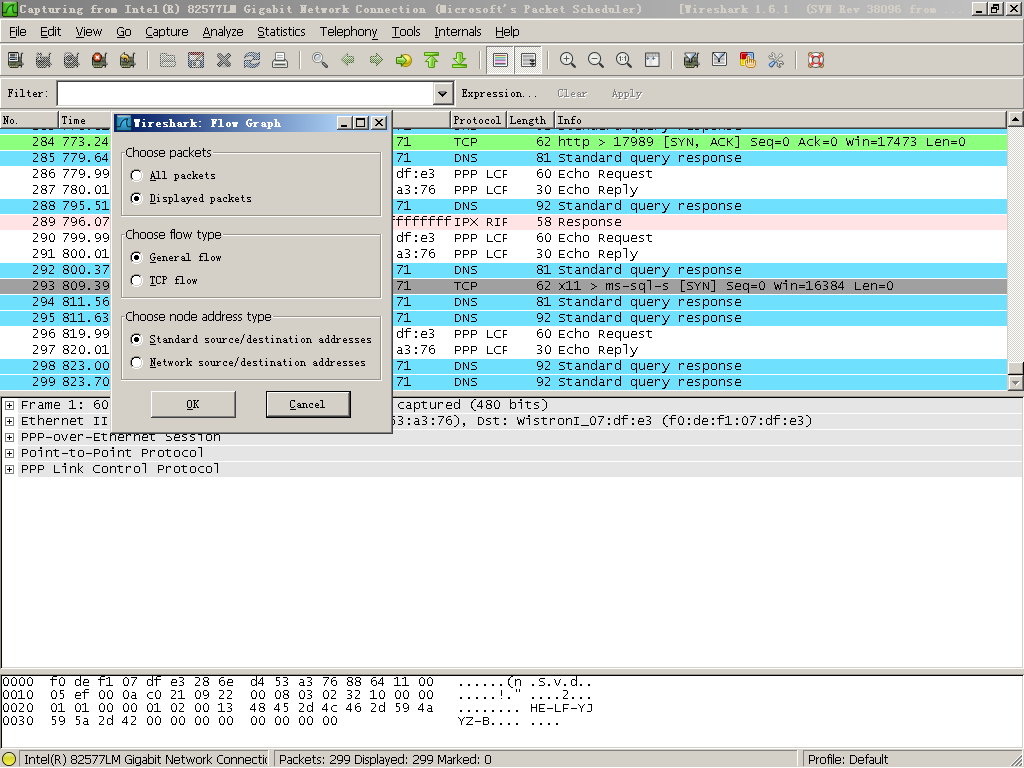
Task: Expand the Ethernet II tree node
Action: pos(9,421)
